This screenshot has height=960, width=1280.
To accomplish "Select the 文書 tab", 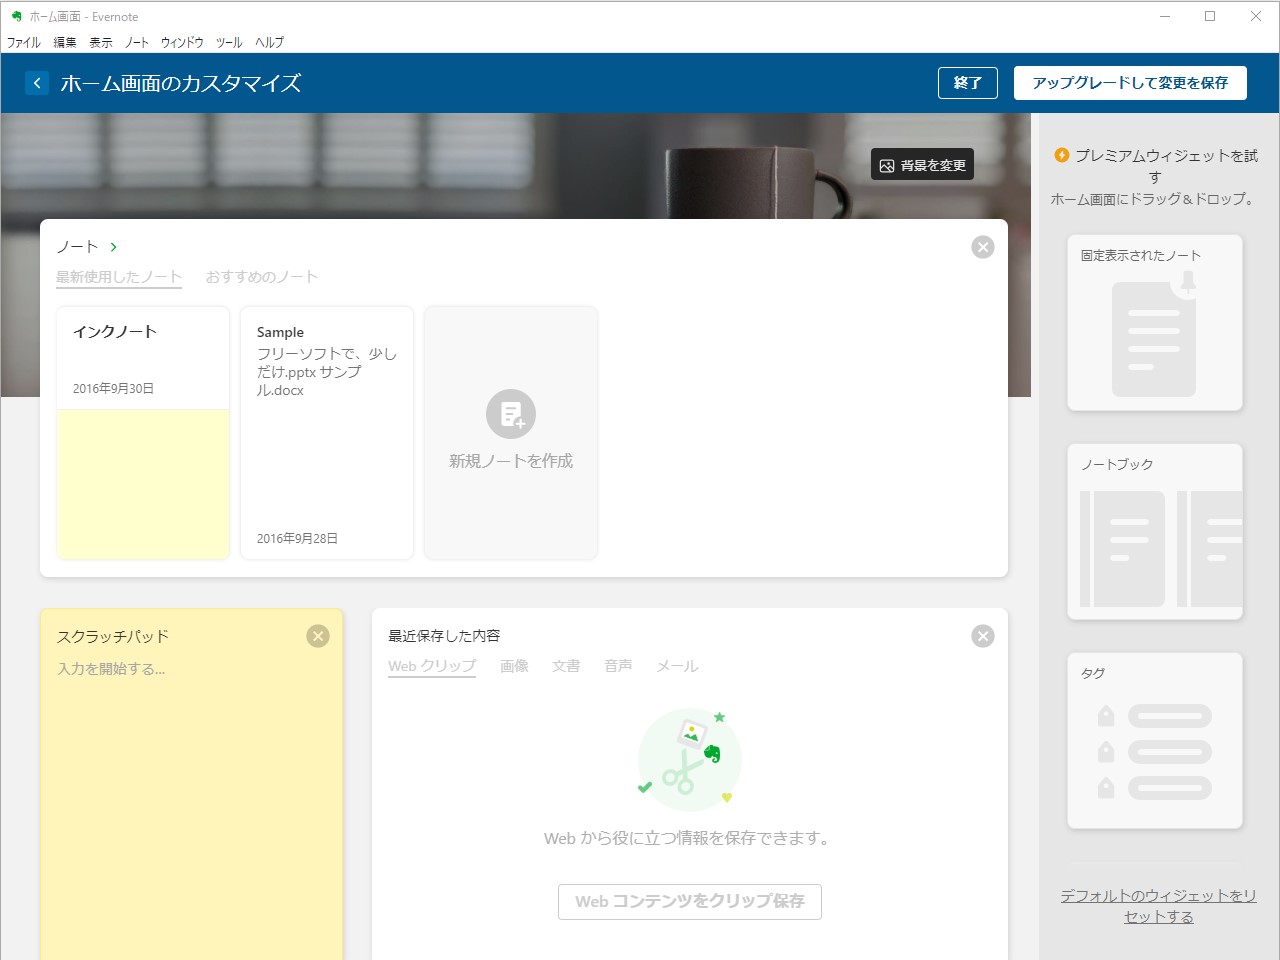I will (x=566, y=666).
